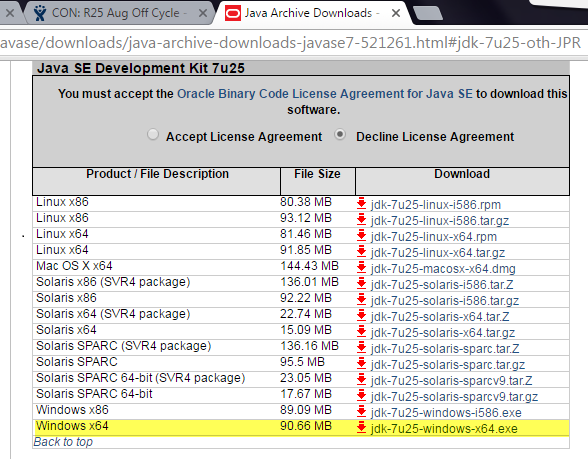Click the Back to top link

tap(63, 442)
